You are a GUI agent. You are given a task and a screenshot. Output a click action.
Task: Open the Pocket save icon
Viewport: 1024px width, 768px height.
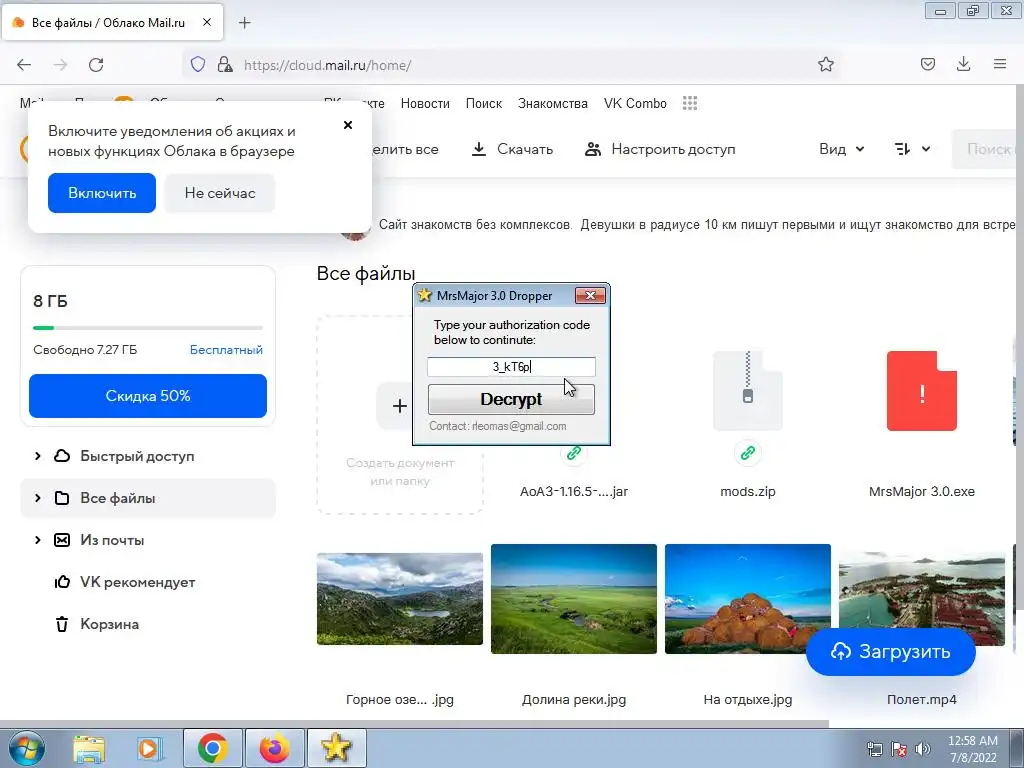927,64
